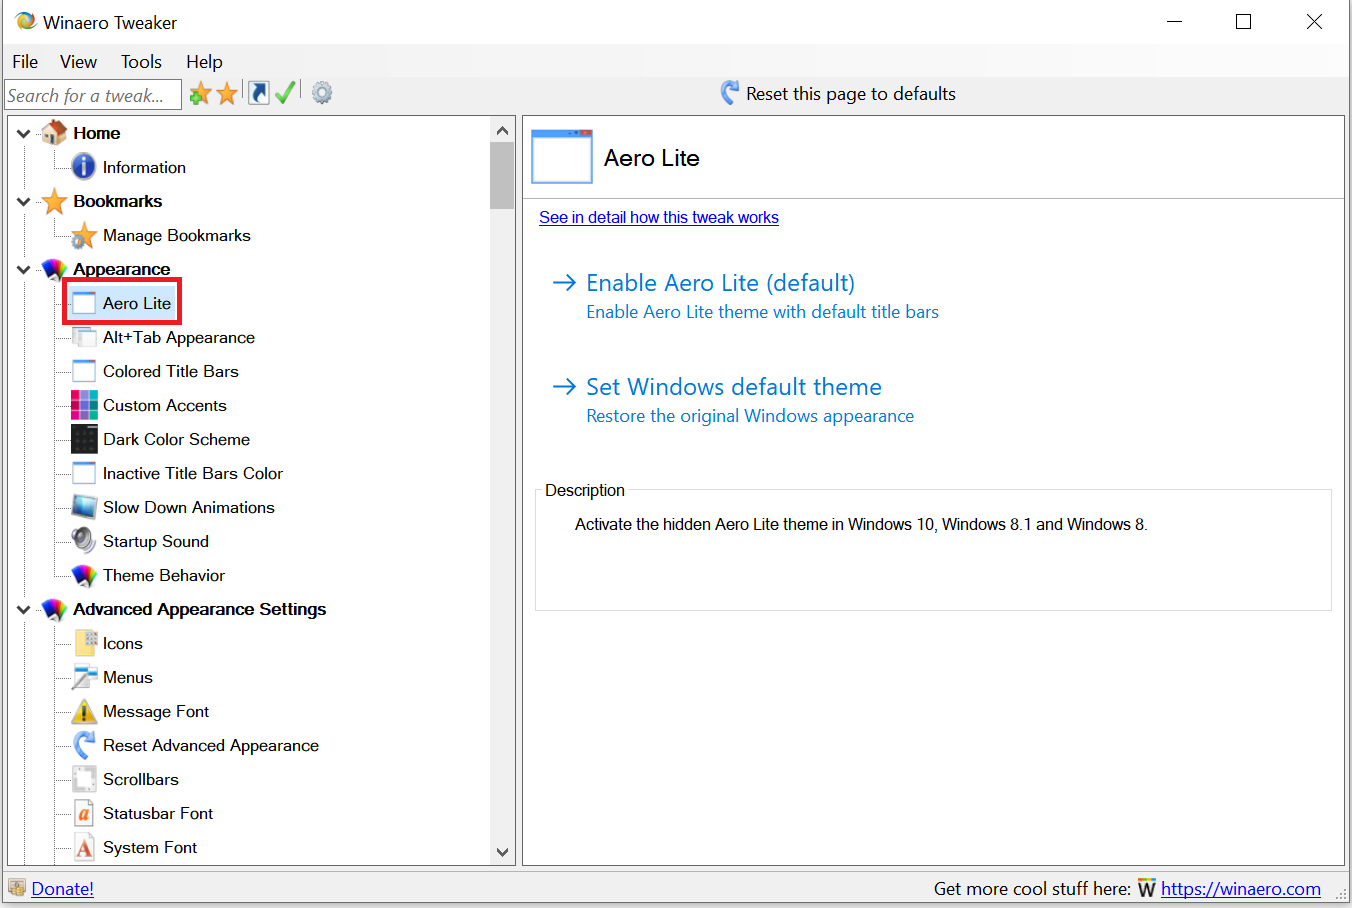1352x908 pixels.
Task: Click the Home house icon in tree
Action: tap(54, 133)
